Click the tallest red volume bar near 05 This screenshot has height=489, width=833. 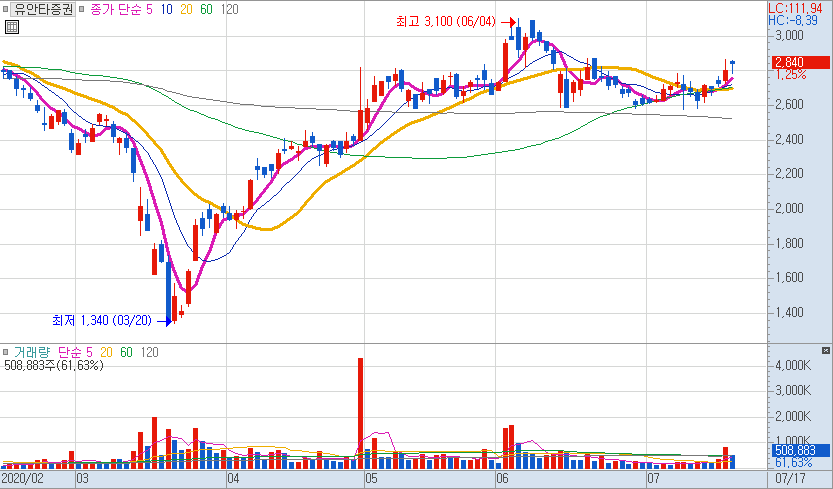[360, 413]
